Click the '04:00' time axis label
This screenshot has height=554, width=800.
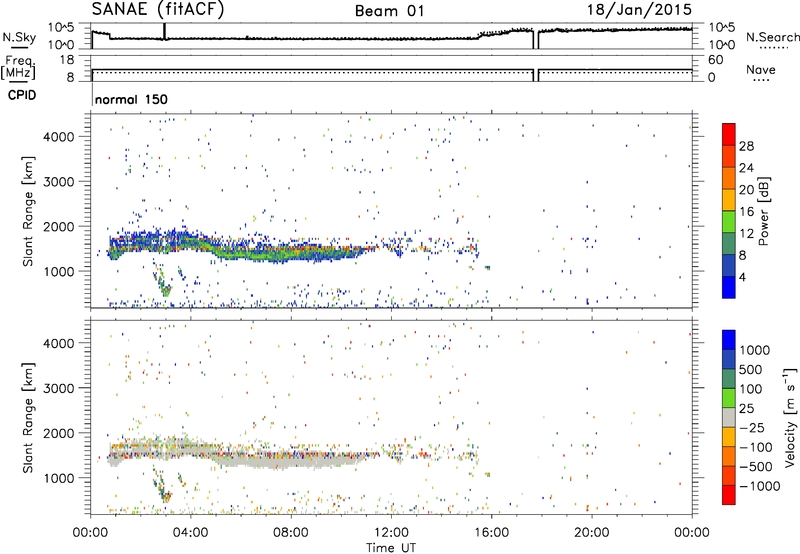191,533
